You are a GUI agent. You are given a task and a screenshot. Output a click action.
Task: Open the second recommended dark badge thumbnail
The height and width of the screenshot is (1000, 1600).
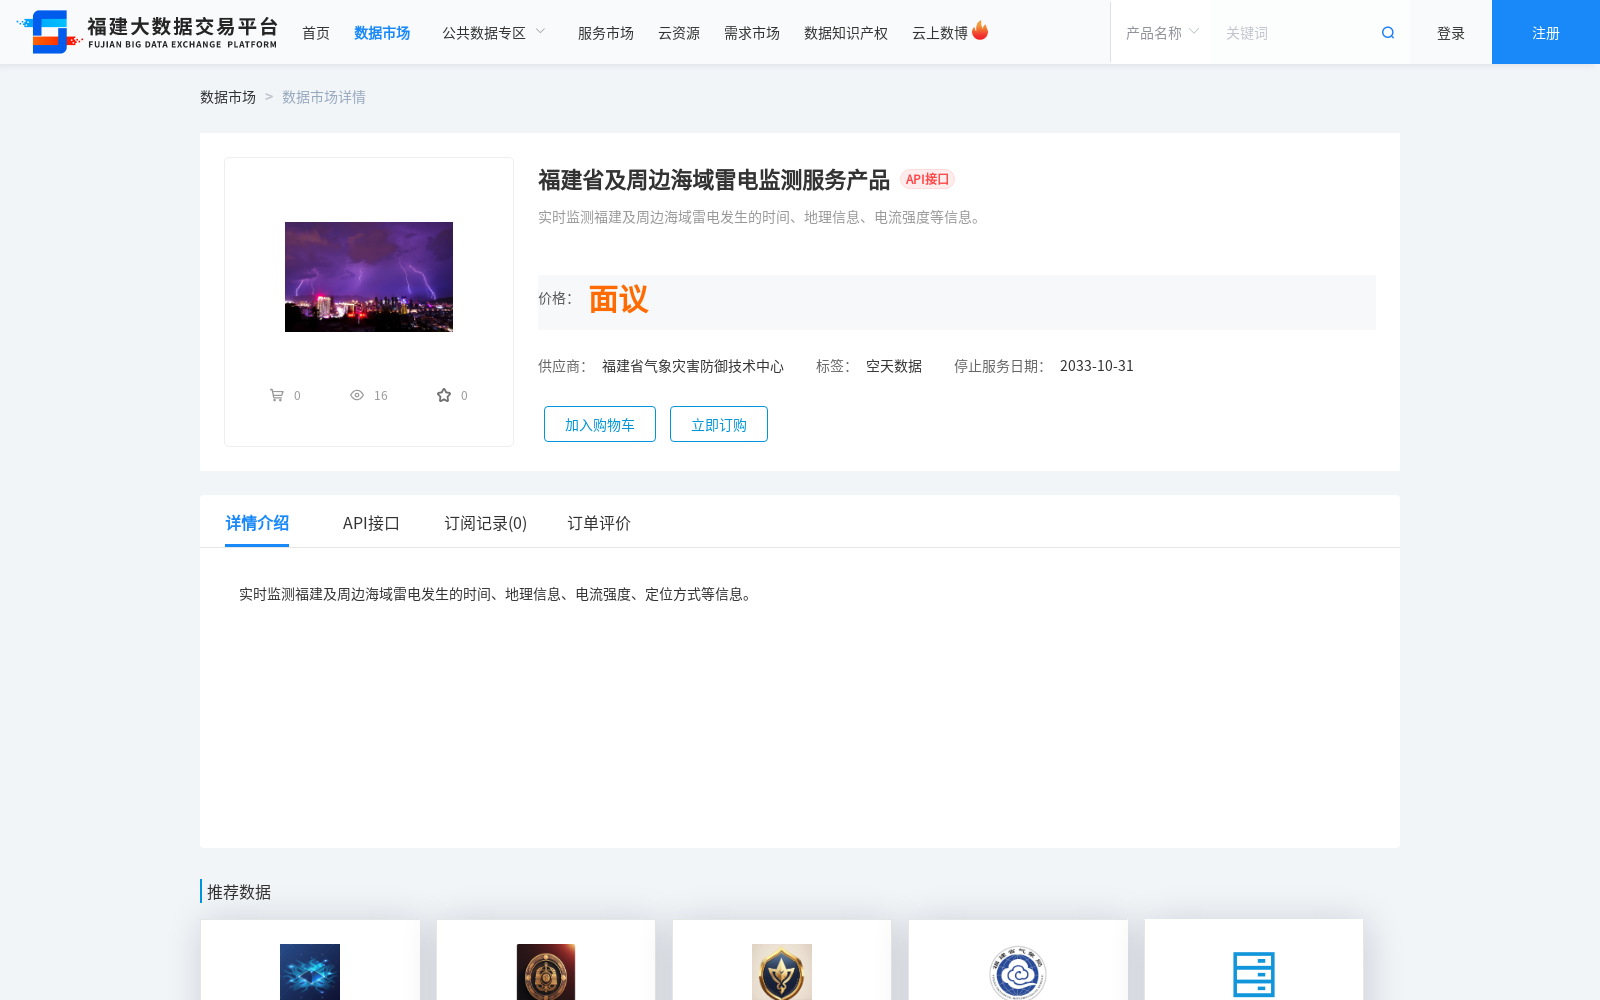[x=546, y=972]
